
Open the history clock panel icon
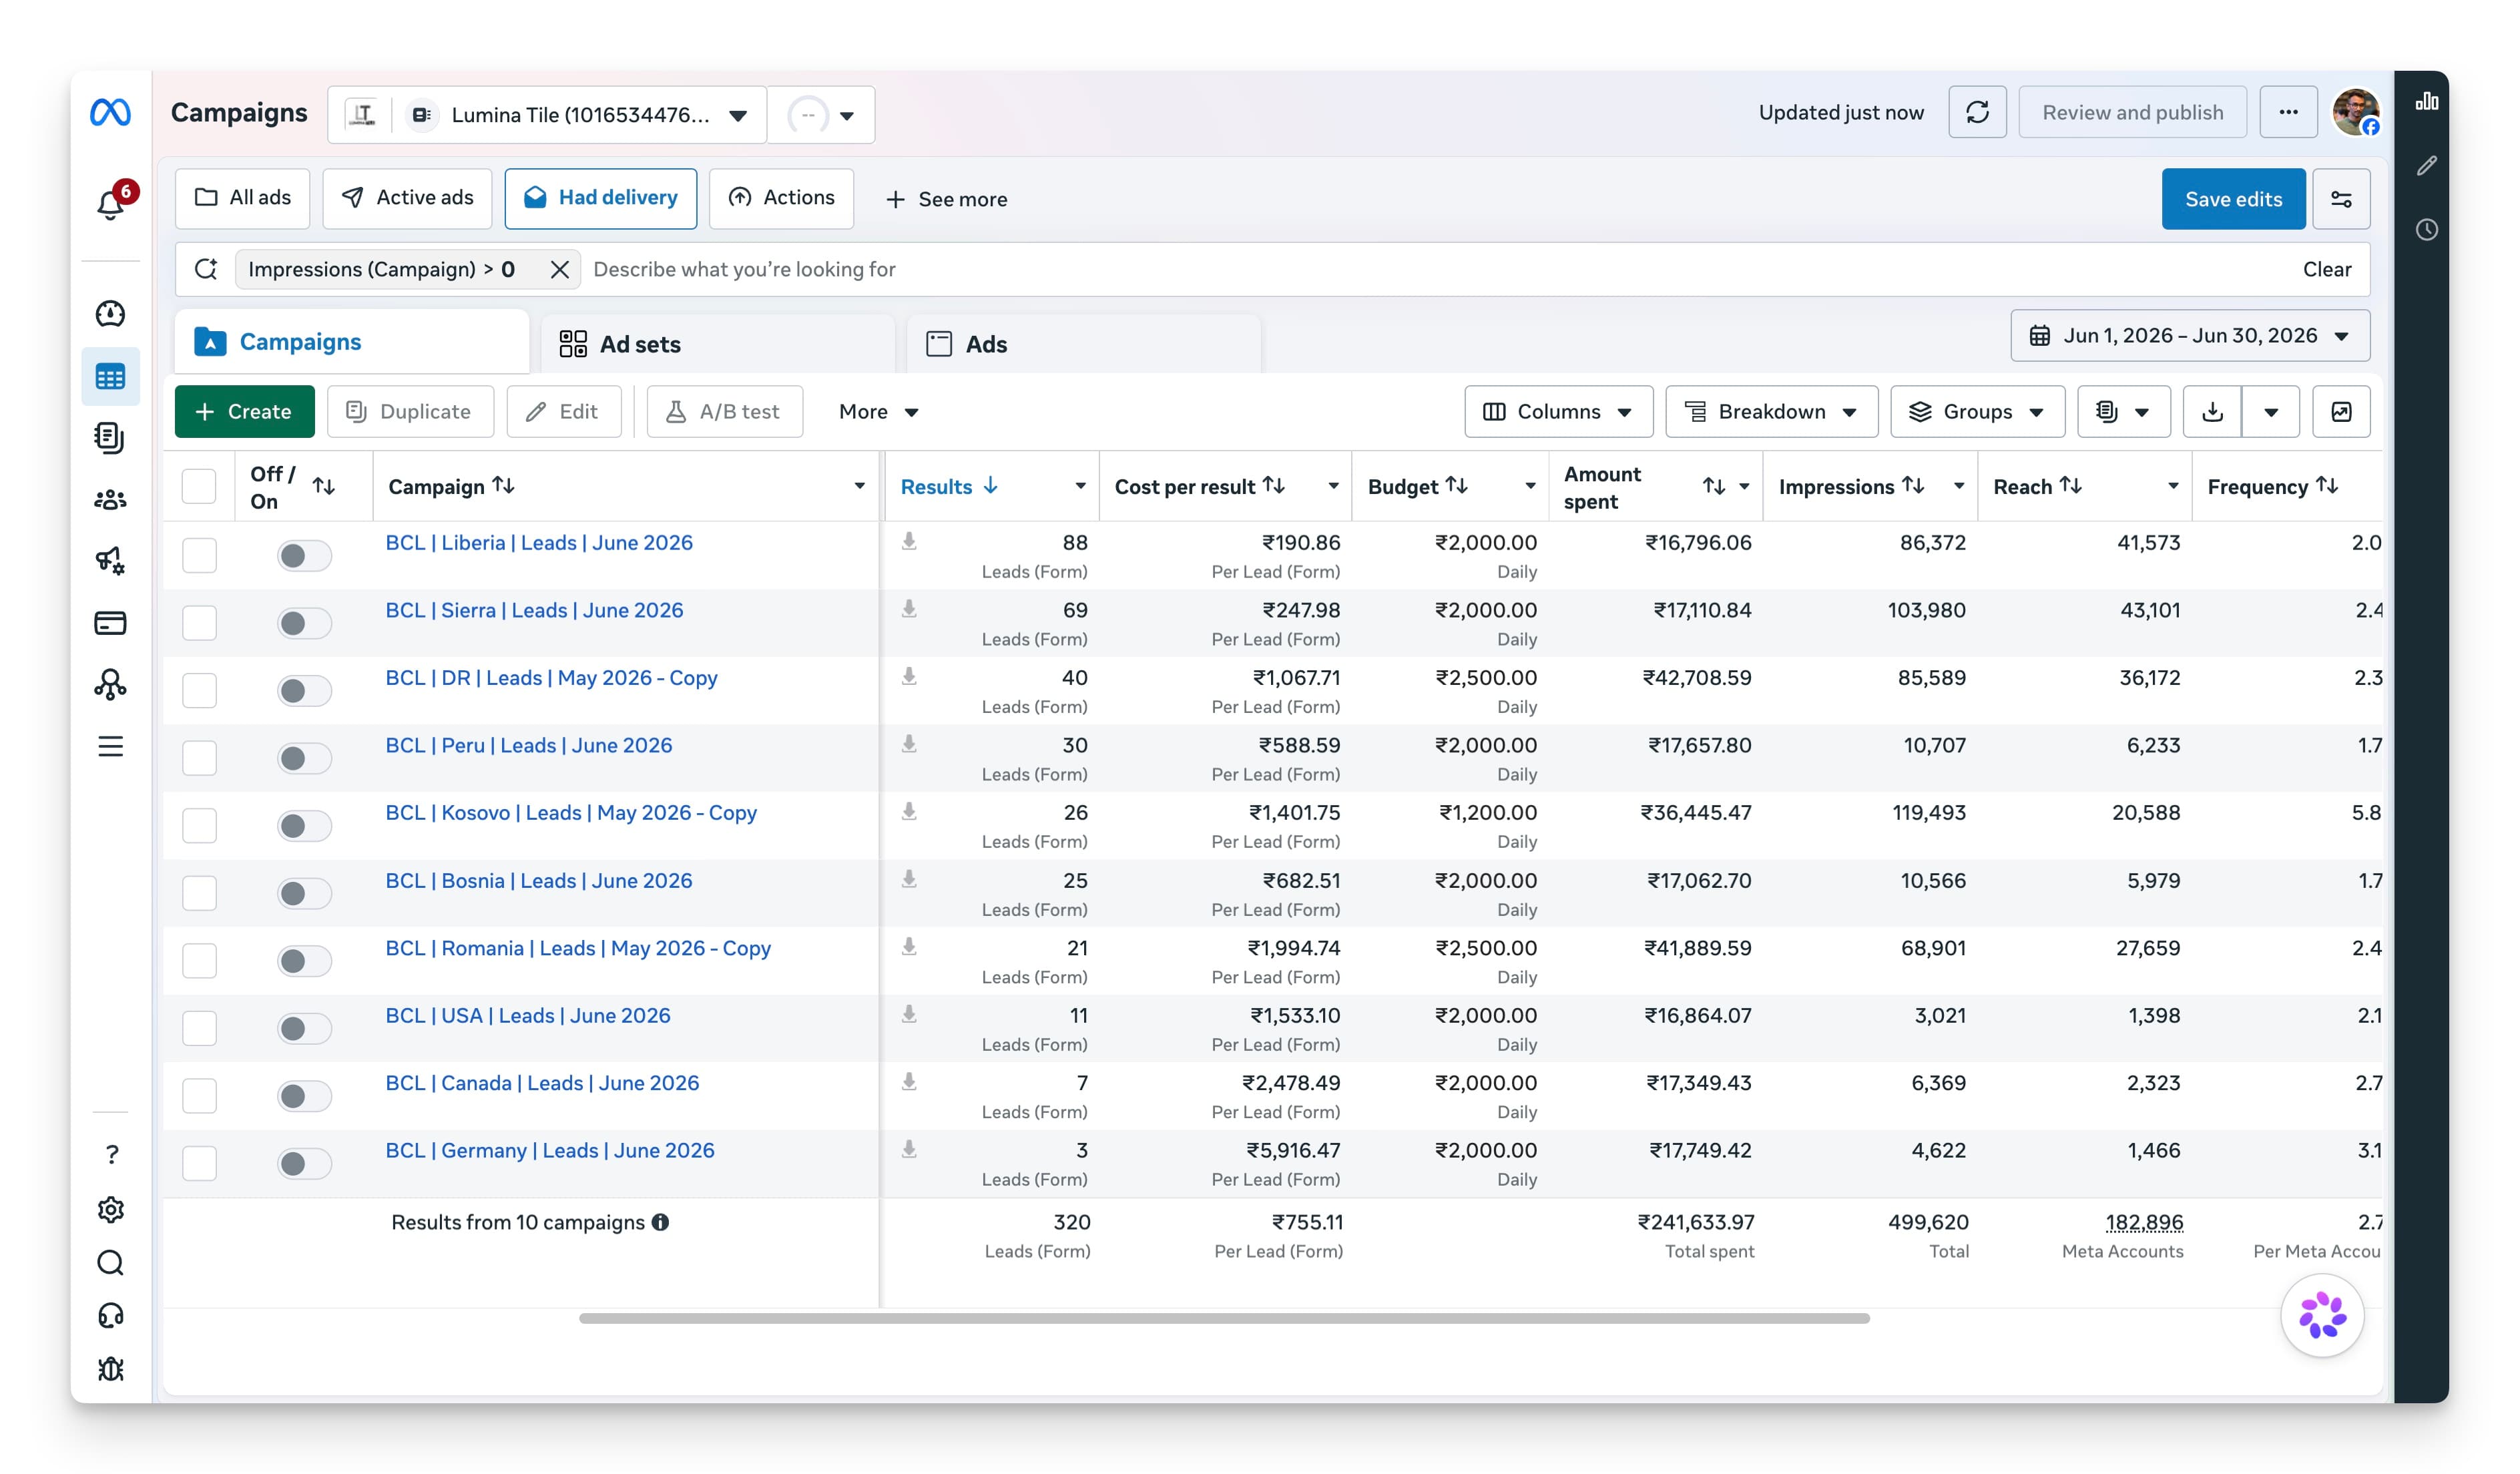click(x=2426, y=229)
